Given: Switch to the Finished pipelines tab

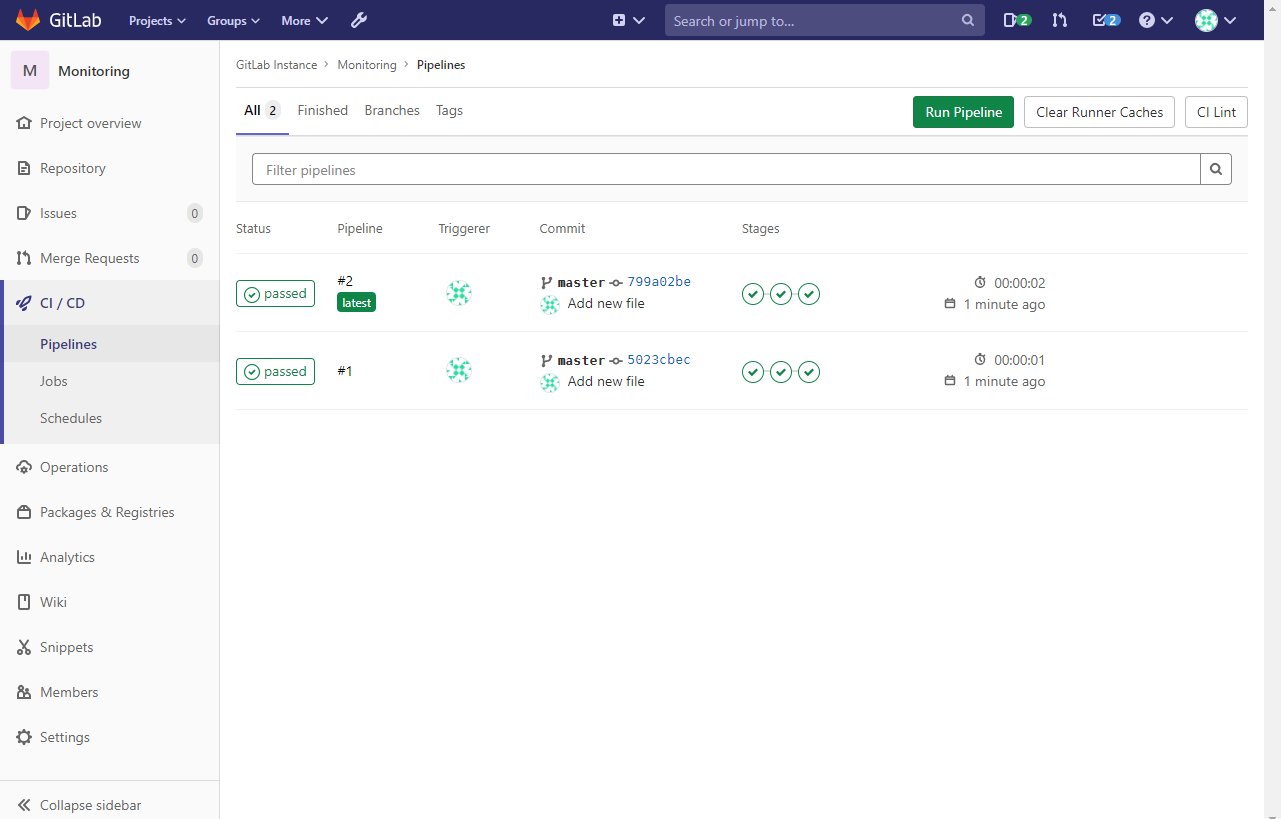Looking at the screenshot, I should coord(322,110).
